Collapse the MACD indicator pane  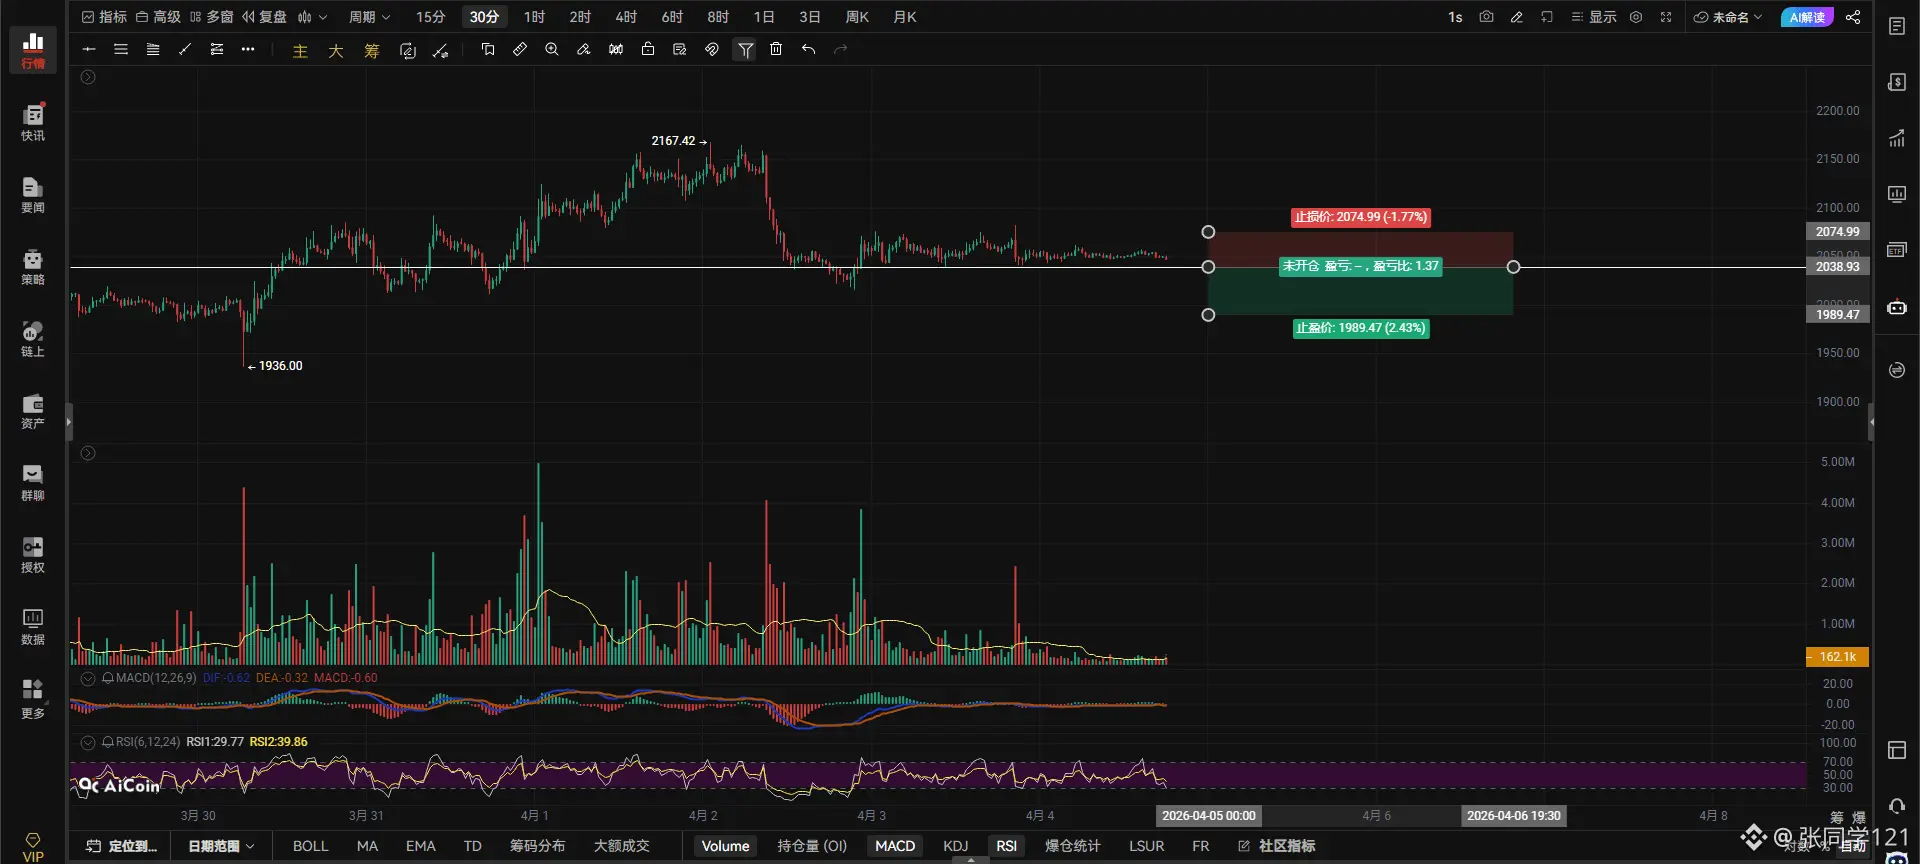[x=88, y=678]
